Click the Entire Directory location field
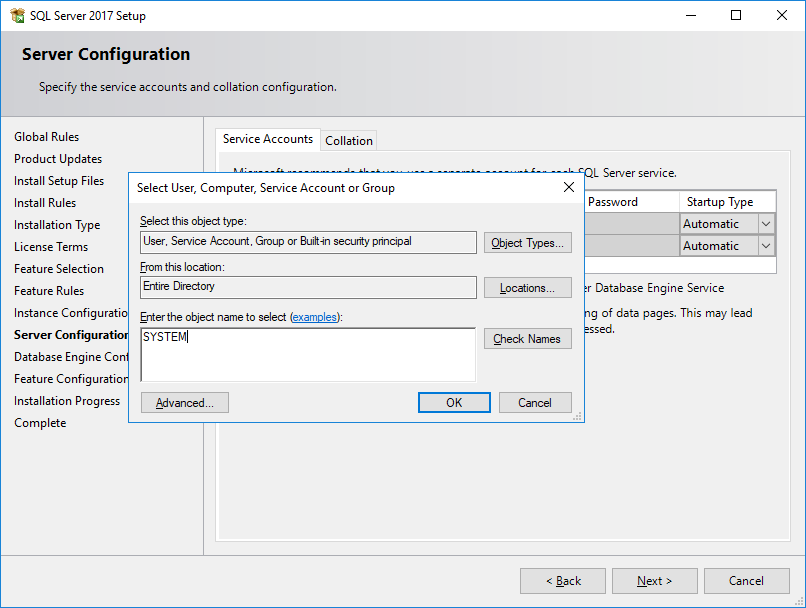The width and height of the screenshot is (806, 608). tap(308, 287)
